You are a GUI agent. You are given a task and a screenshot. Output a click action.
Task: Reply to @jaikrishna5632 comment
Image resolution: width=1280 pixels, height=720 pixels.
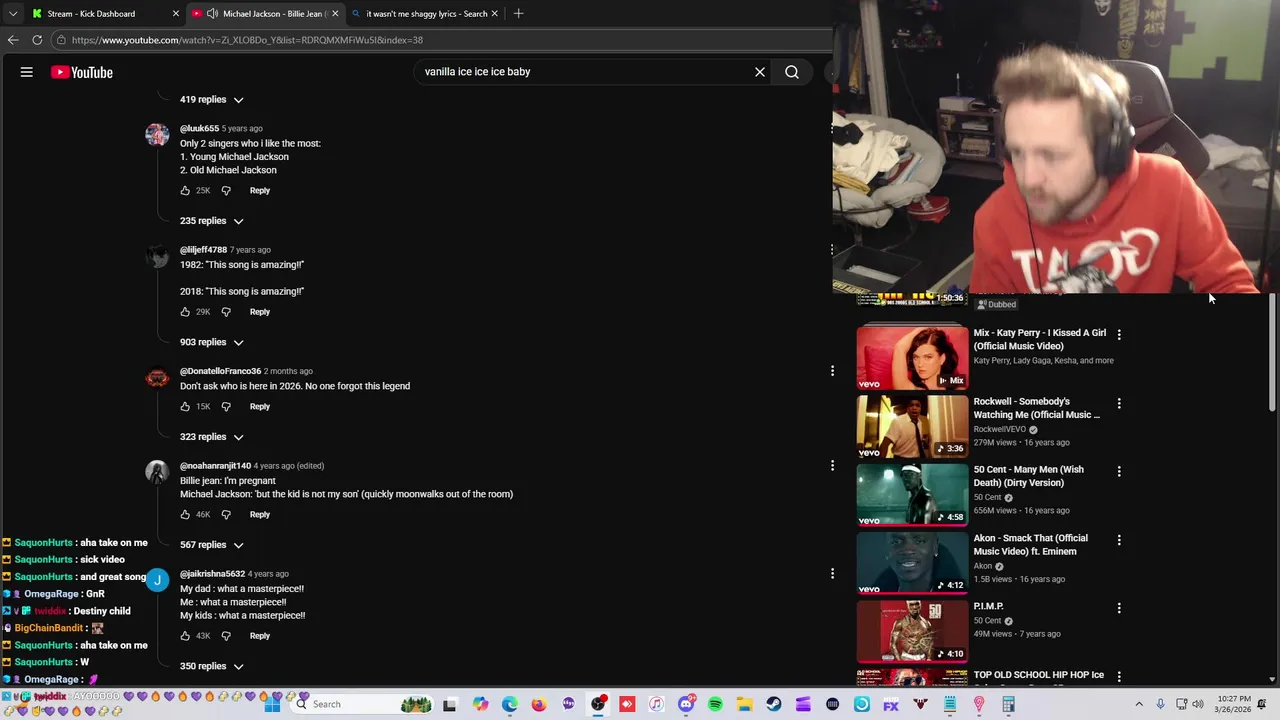coord(260,636)
